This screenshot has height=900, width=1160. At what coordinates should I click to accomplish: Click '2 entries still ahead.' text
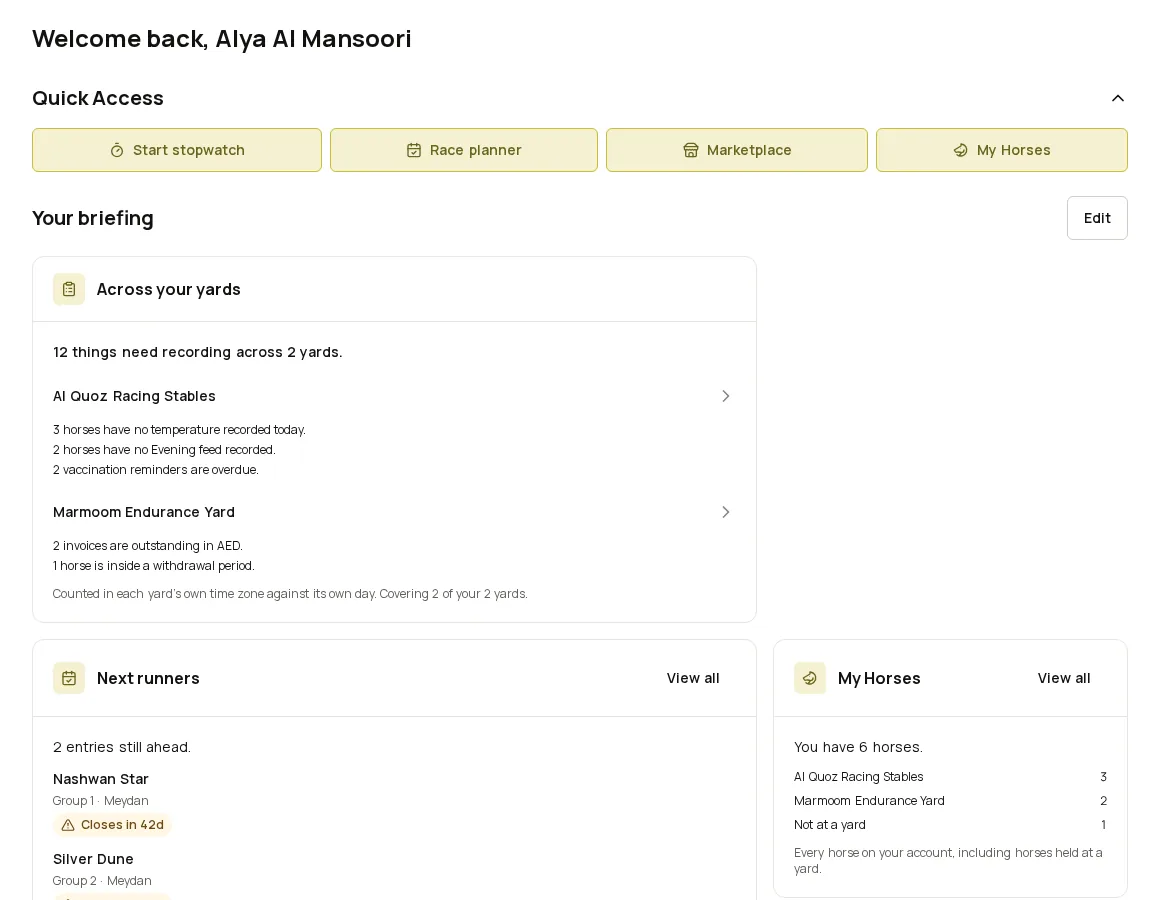pos(122,747)
